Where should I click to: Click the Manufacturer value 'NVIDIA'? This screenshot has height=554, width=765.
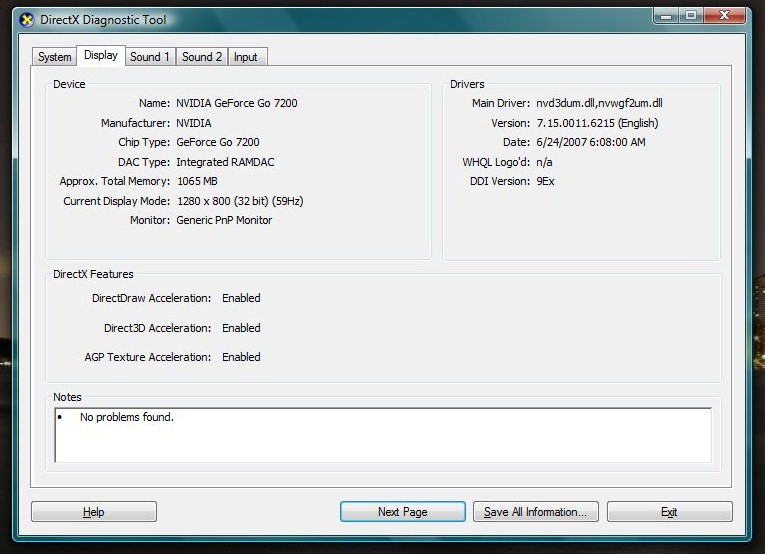pos(194,123)
